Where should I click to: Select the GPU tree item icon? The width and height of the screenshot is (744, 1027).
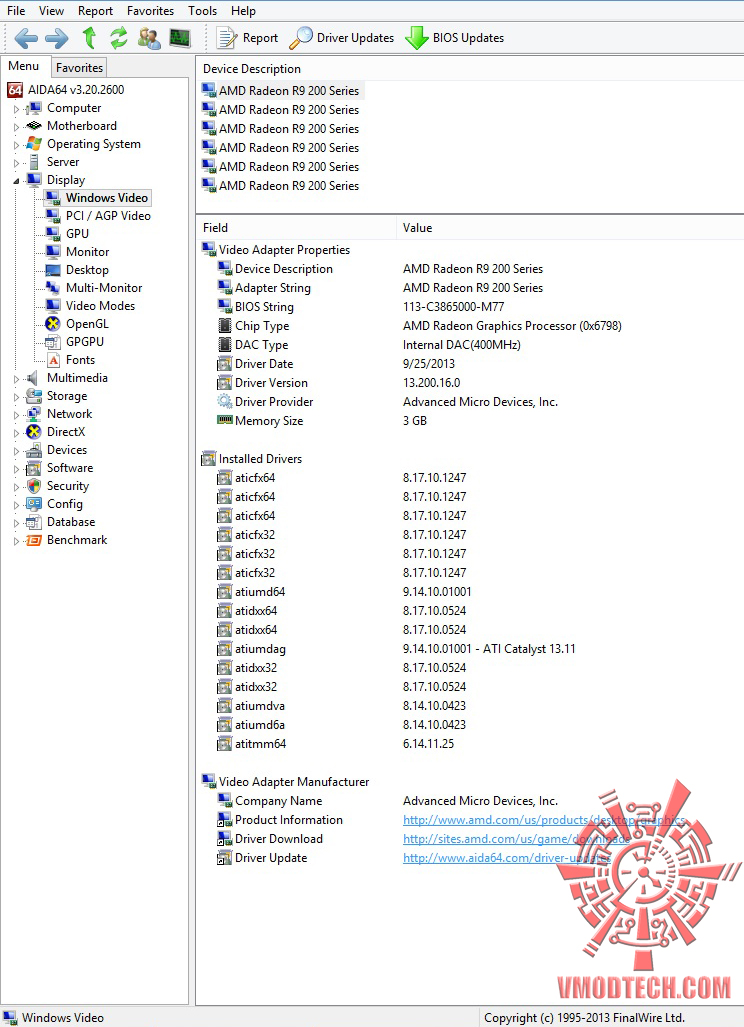pyautogui.click(x=53, y=234)
